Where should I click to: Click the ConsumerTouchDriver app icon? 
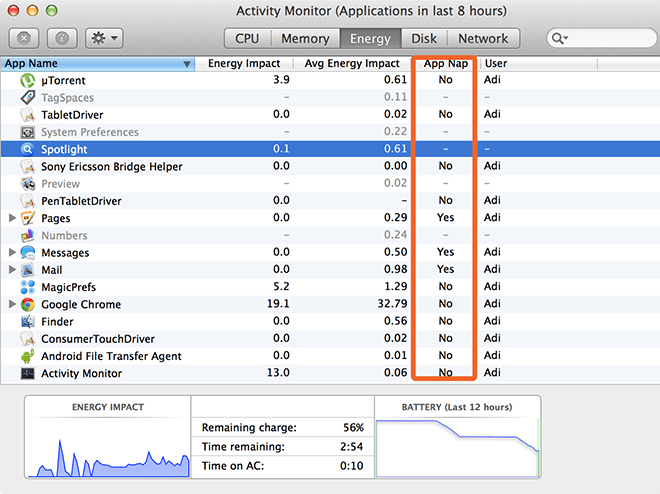[28, 339]
